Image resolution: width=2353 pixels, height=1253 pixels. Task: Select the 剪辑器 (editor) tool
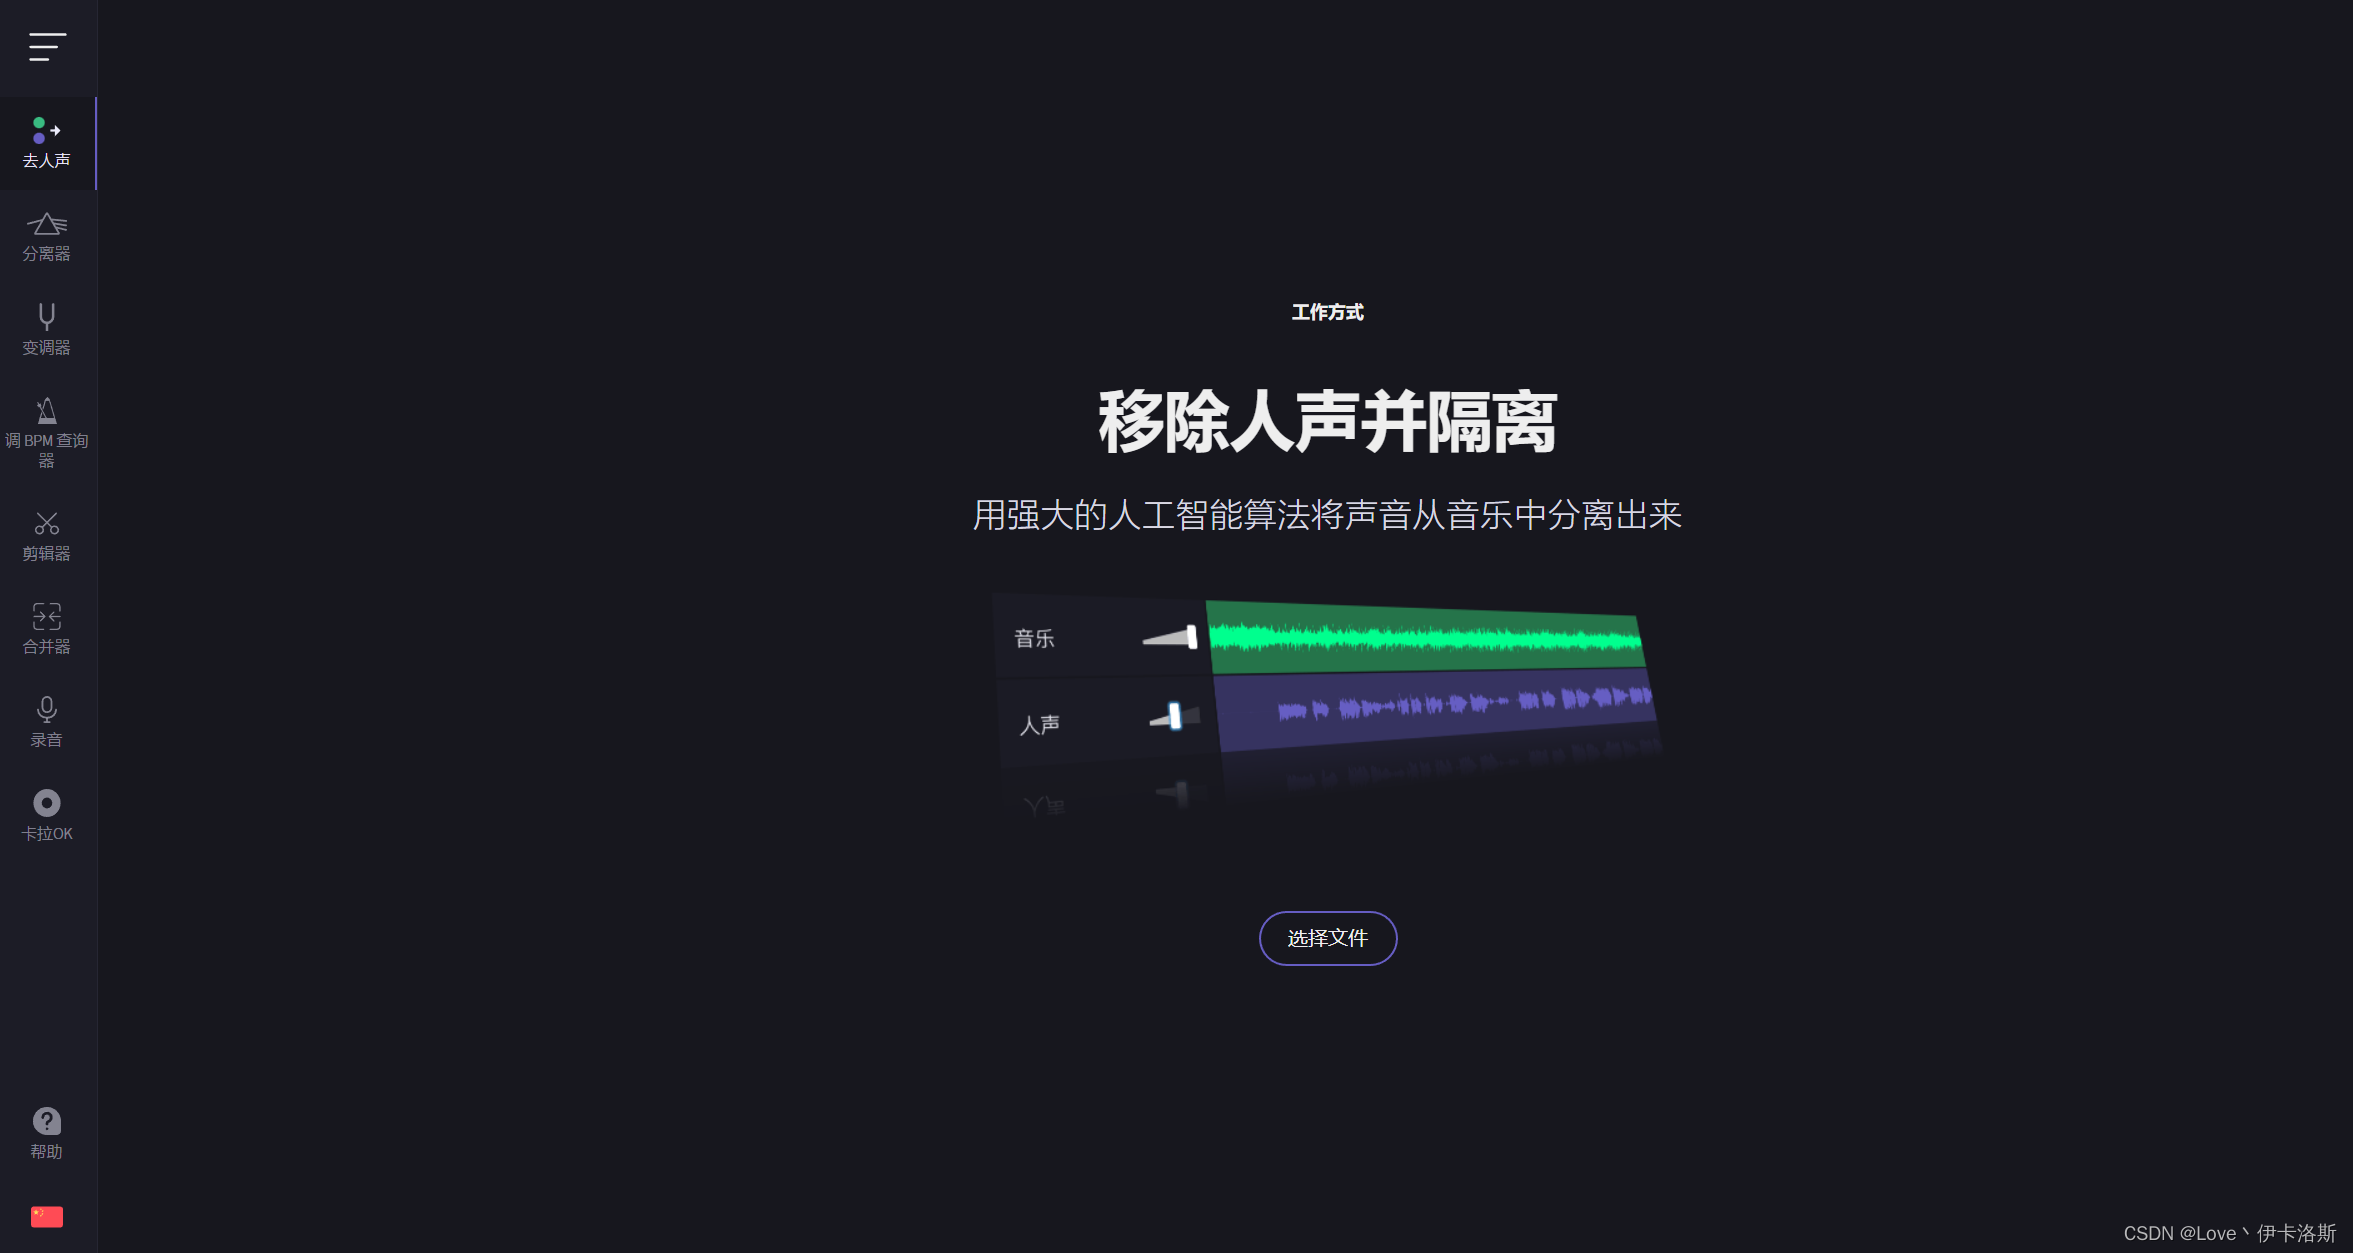45,537
